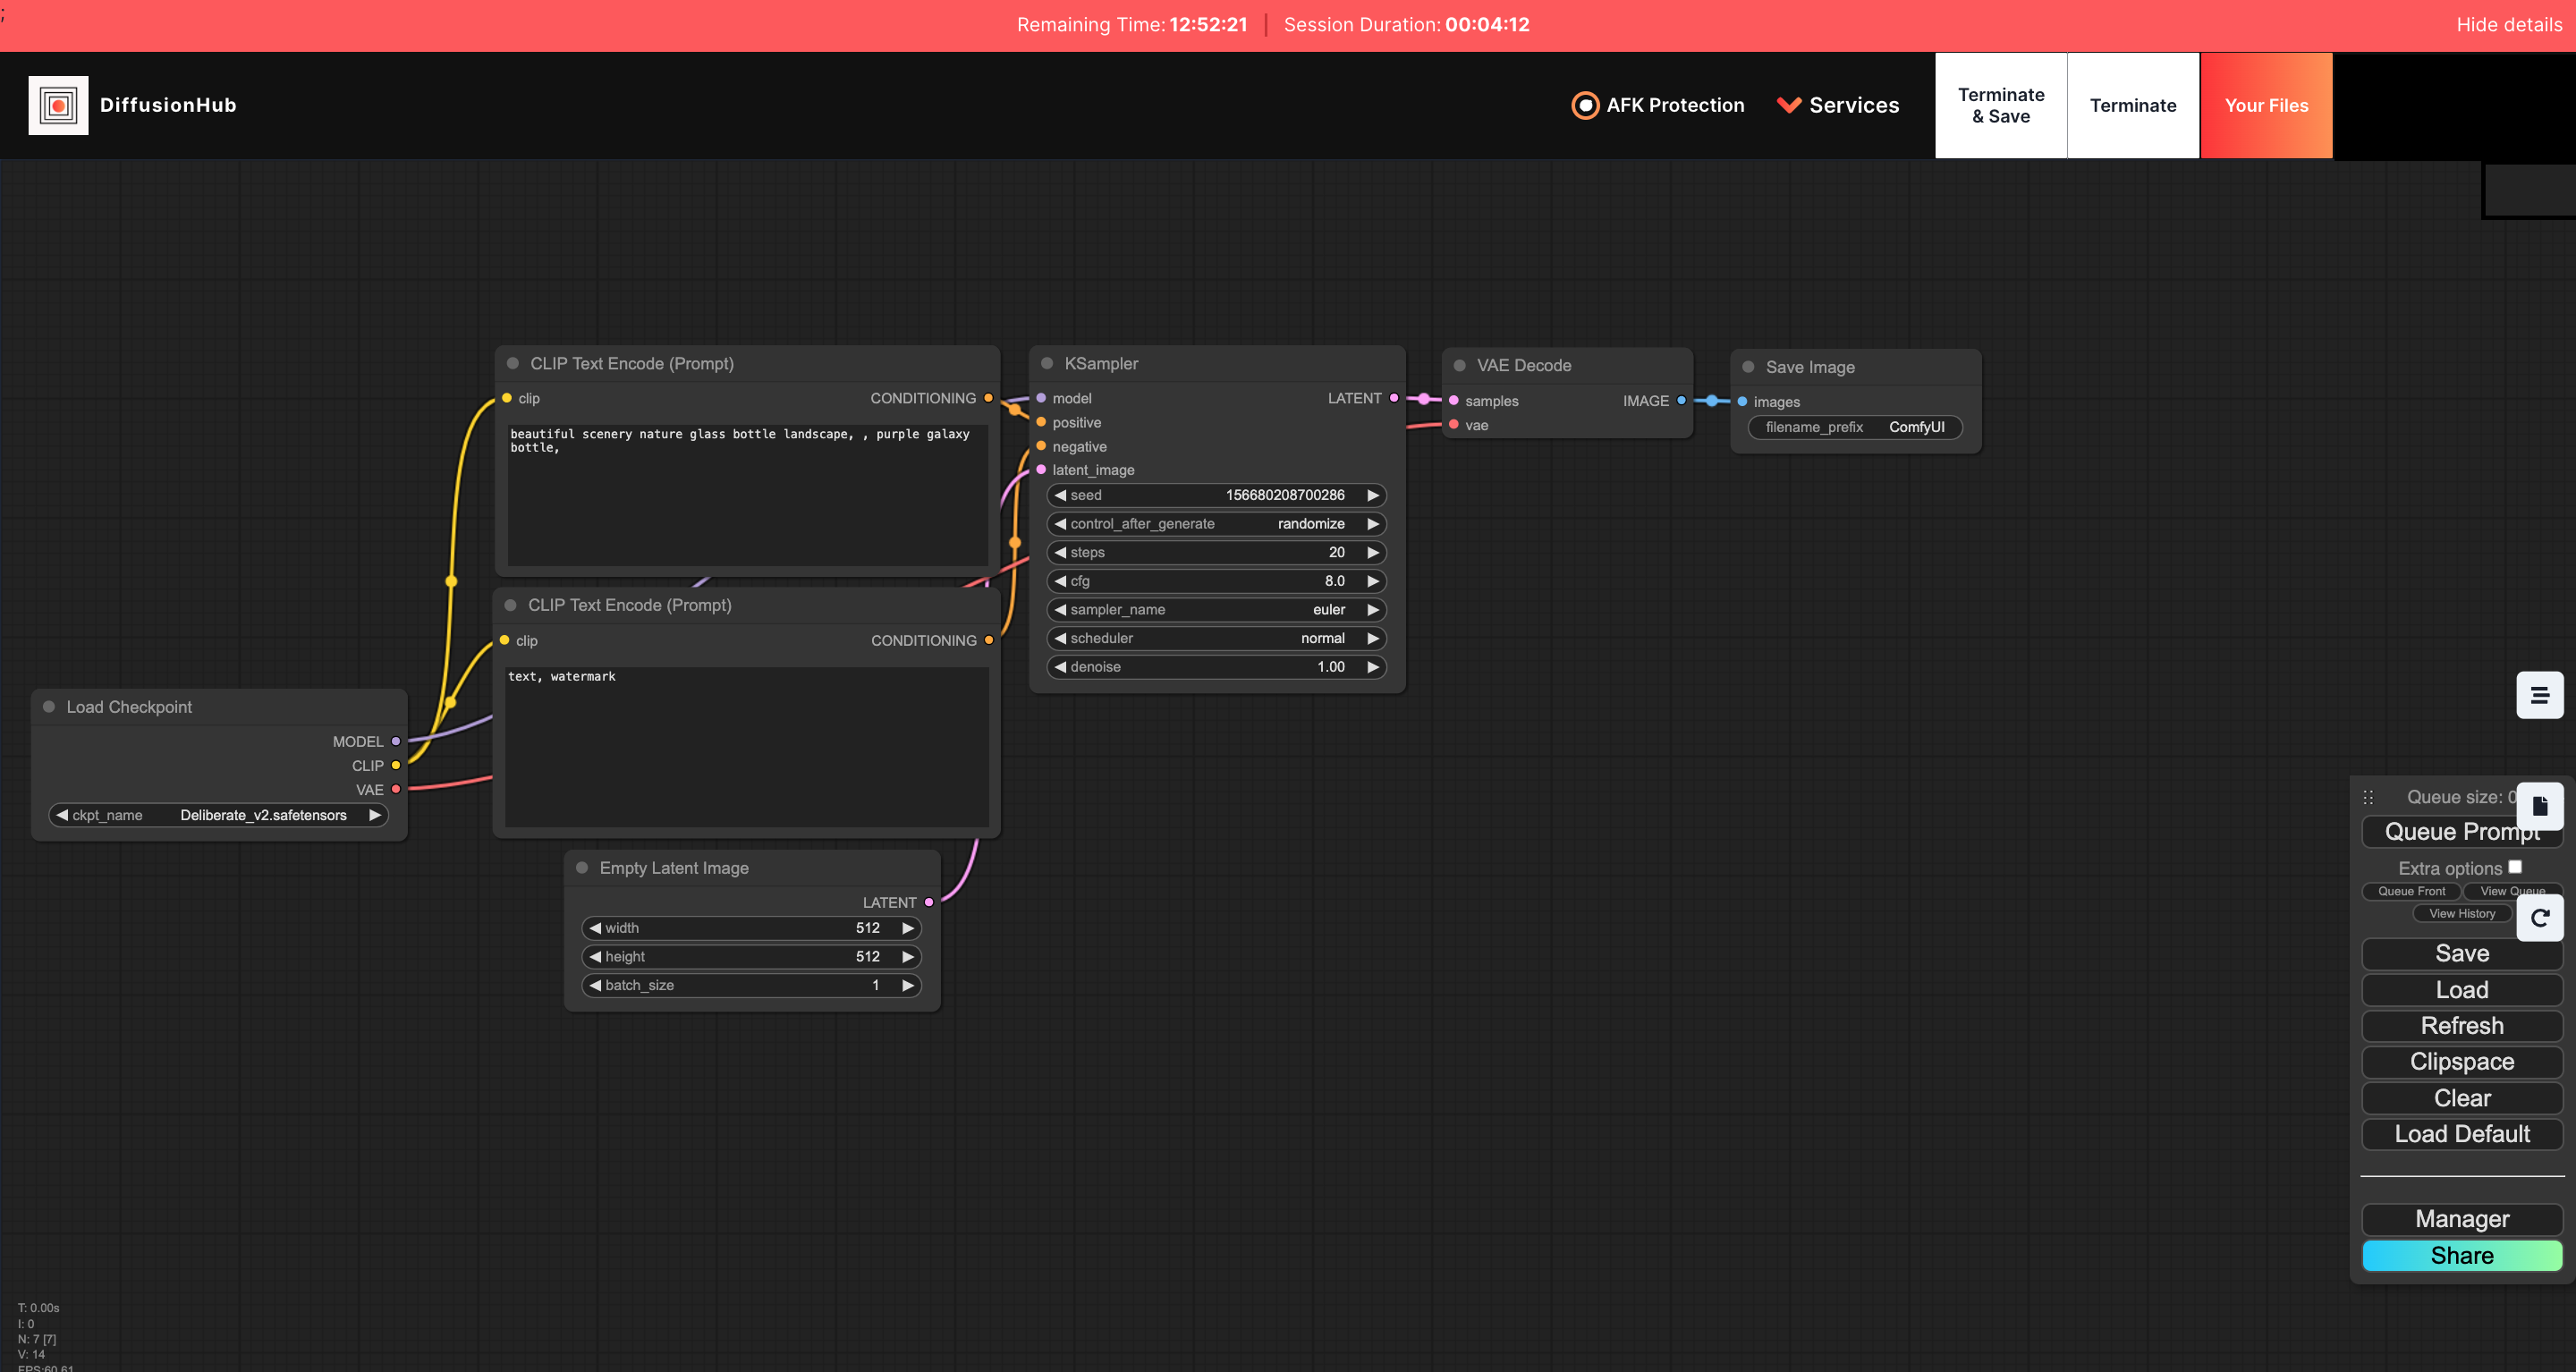Collapse the KSampler node using its title dot
Image resolution: width=2576 pixels, height=1372 pixels.
click(1047, 364)
